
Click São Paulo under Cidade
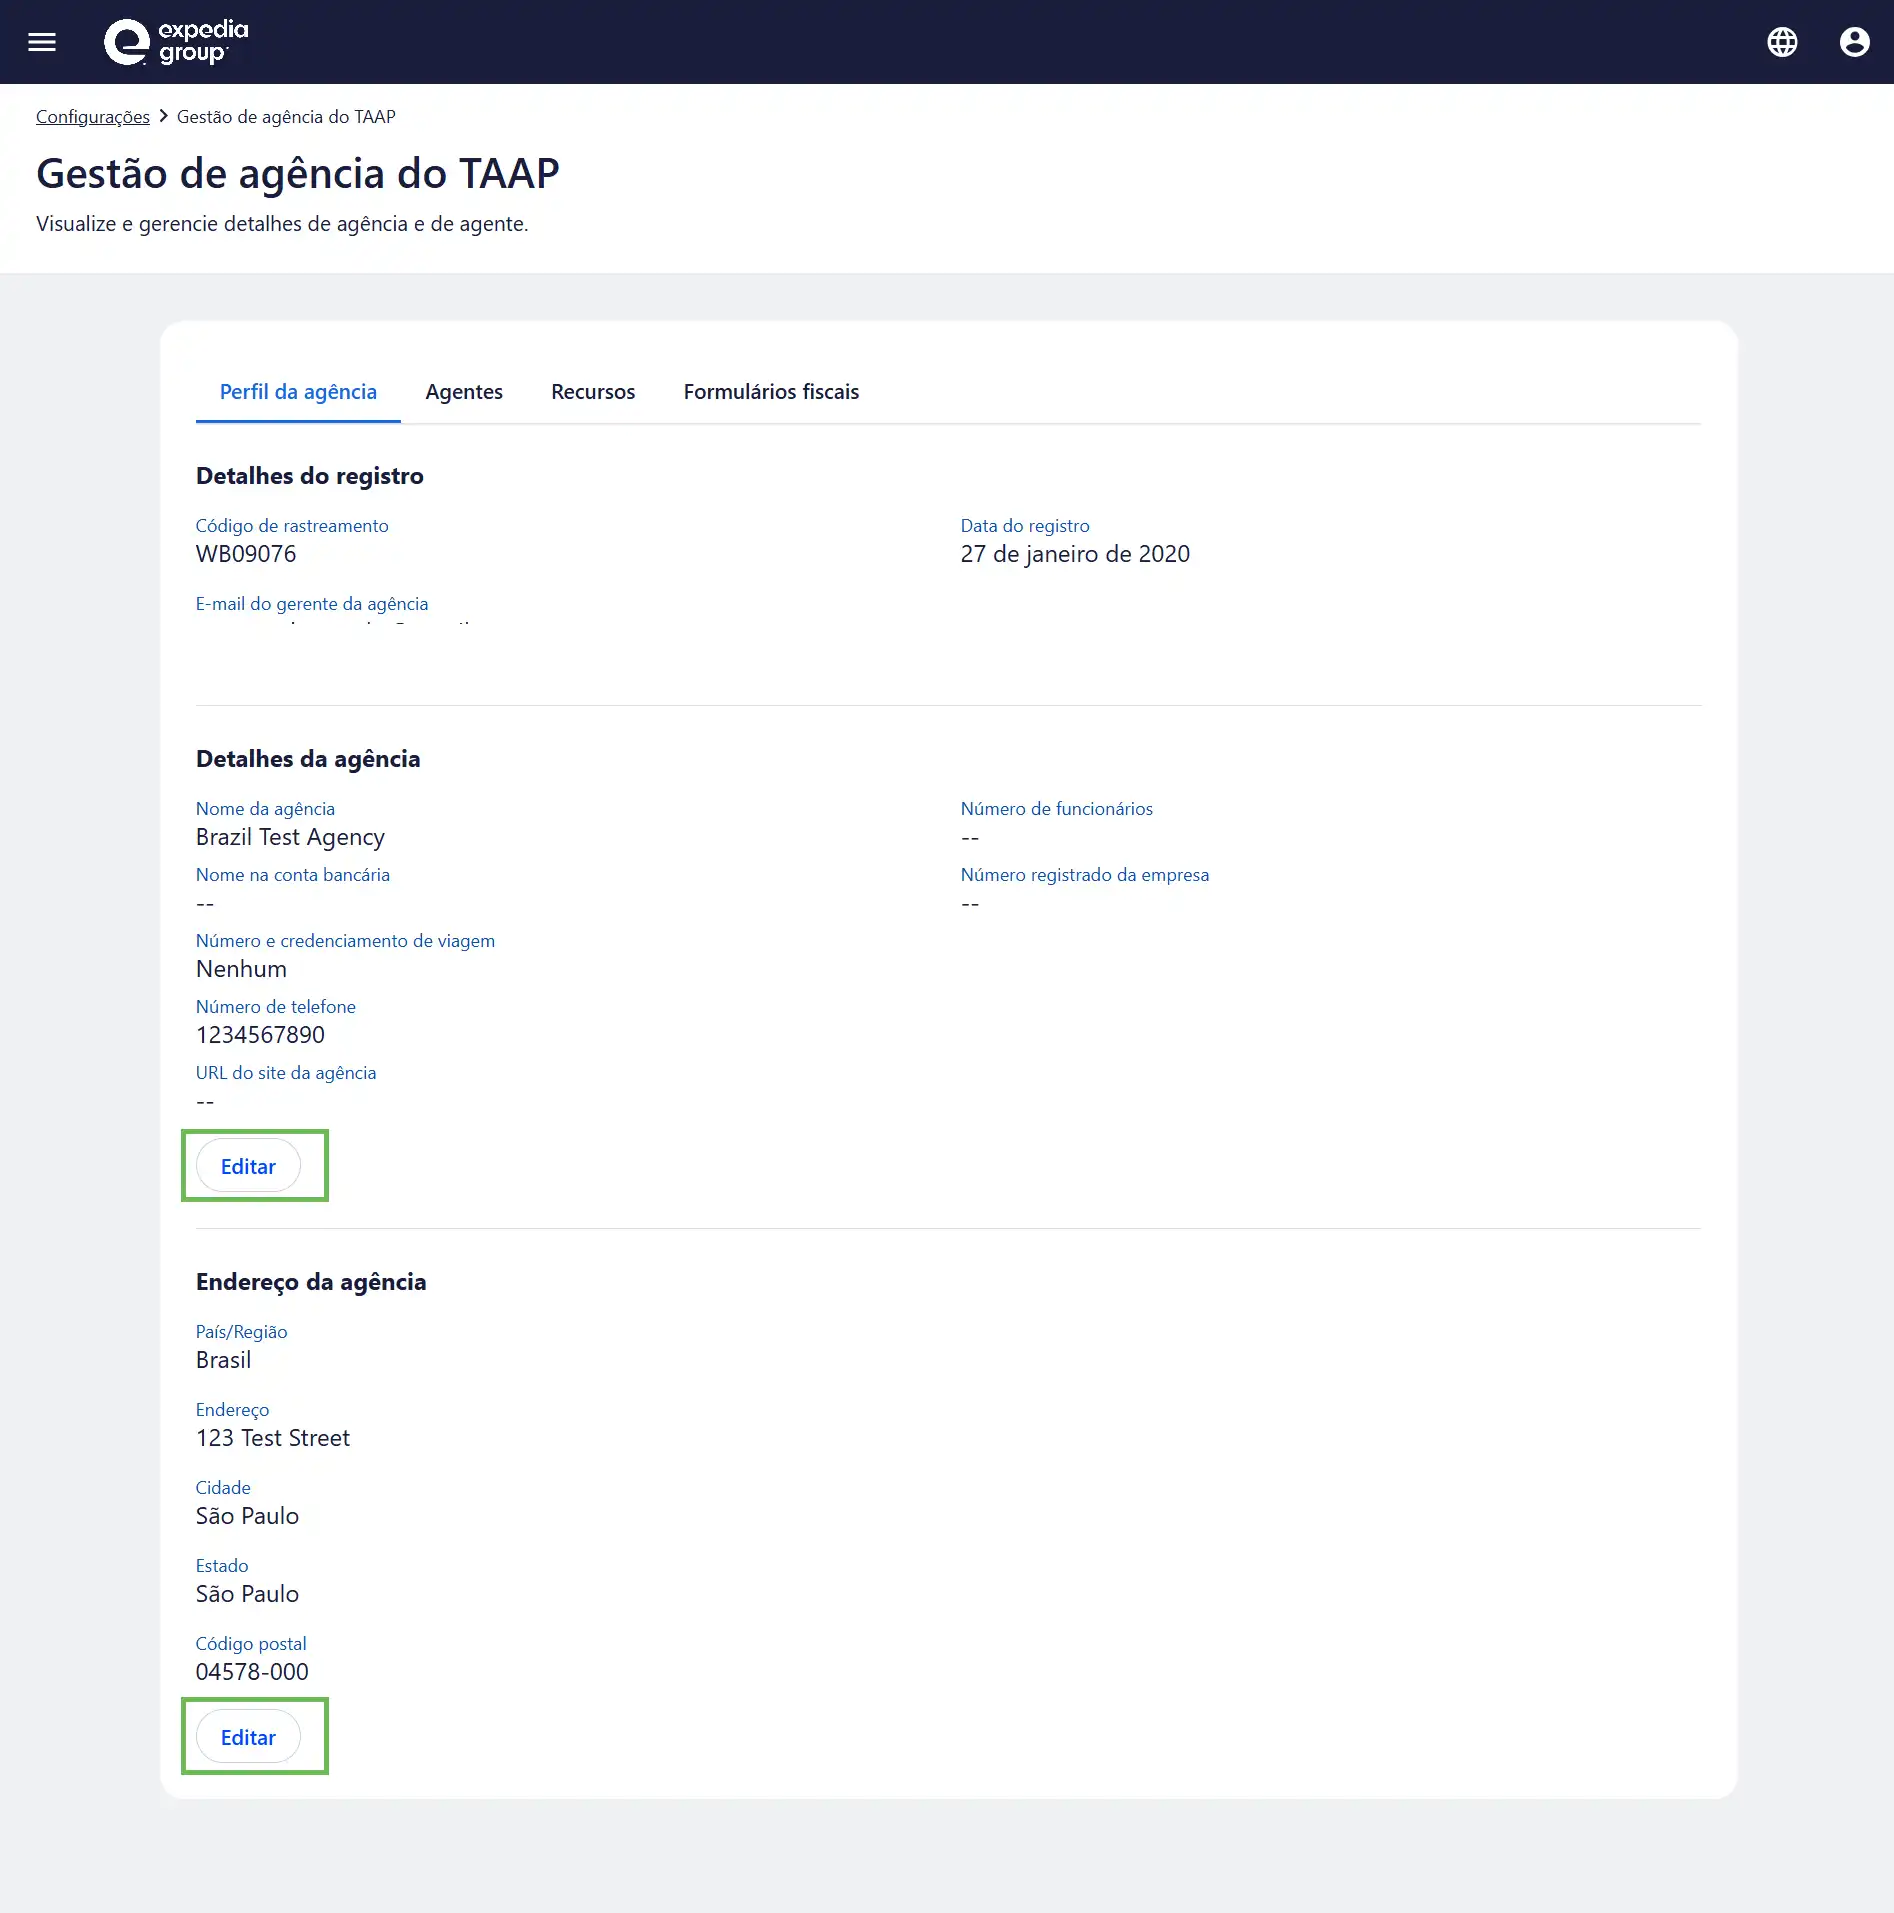(x=247, y=1515)
